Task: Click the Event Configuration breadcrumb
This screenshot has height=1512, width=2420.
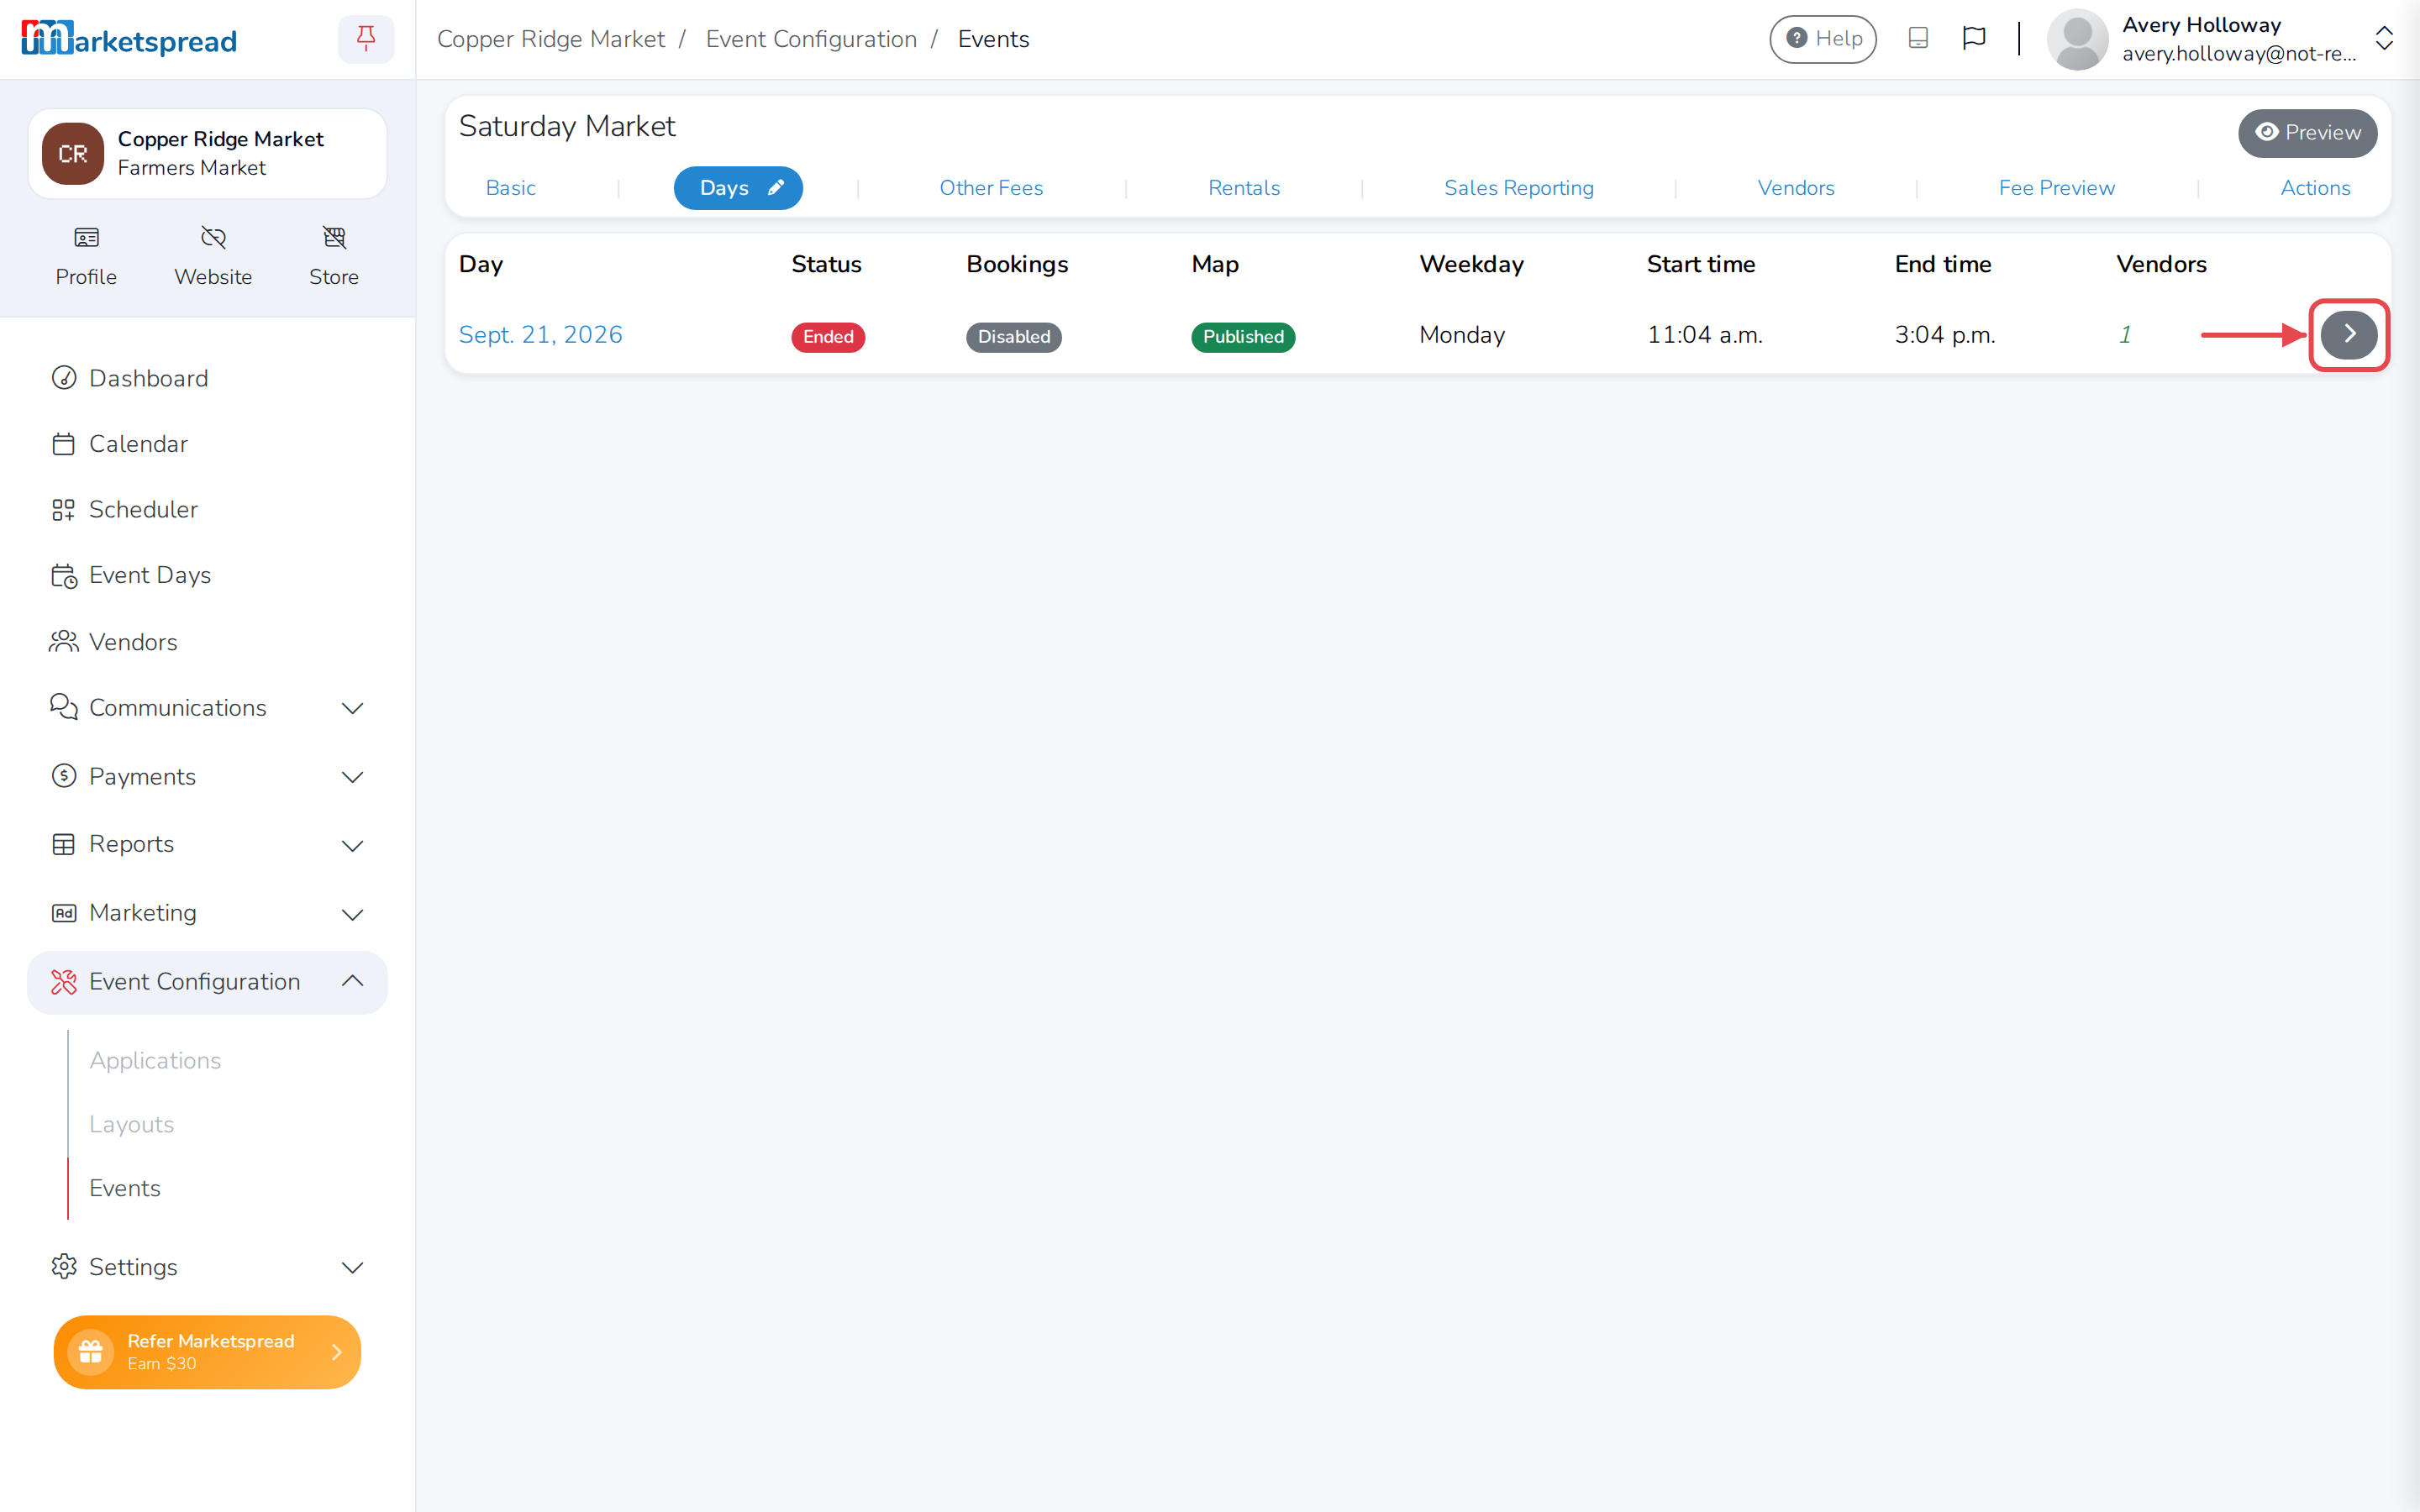Action: (811, 39)
